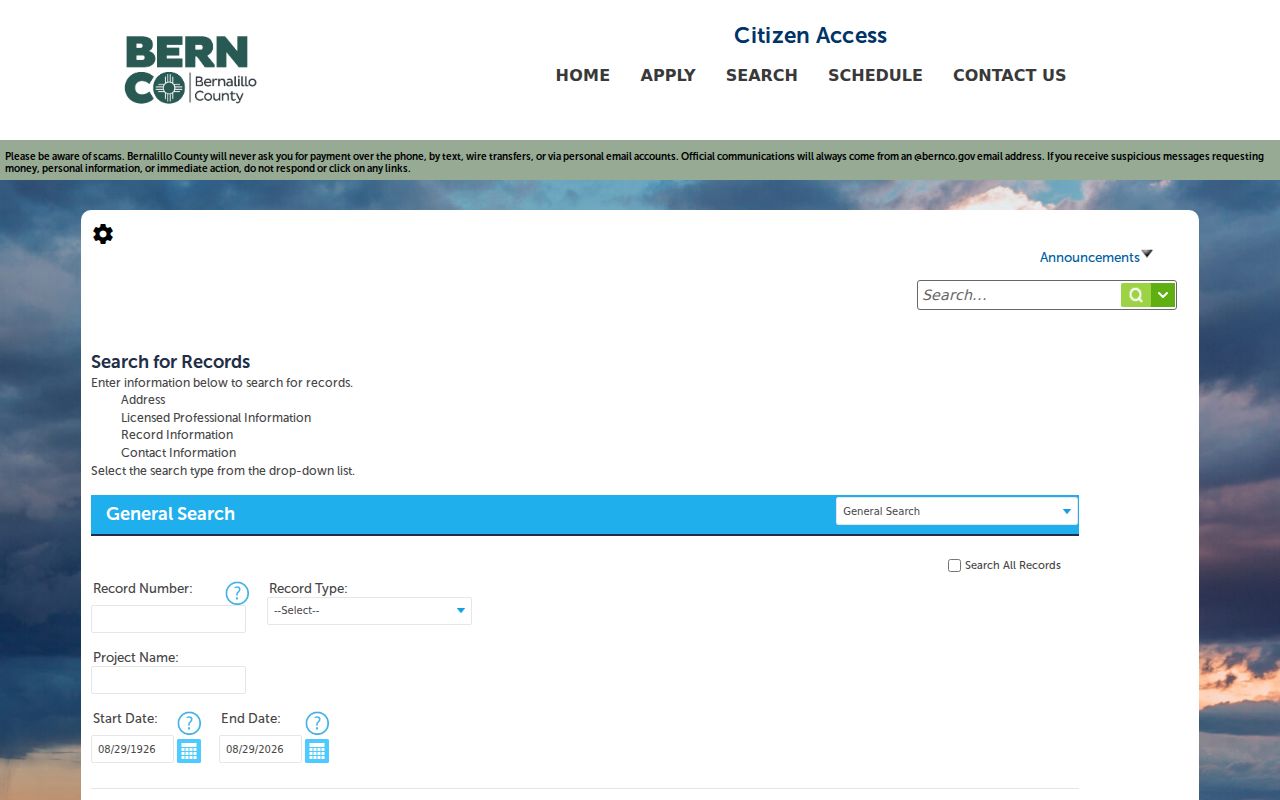
Task: Click the 'Record Information' list text
Action: coord(177,435)
